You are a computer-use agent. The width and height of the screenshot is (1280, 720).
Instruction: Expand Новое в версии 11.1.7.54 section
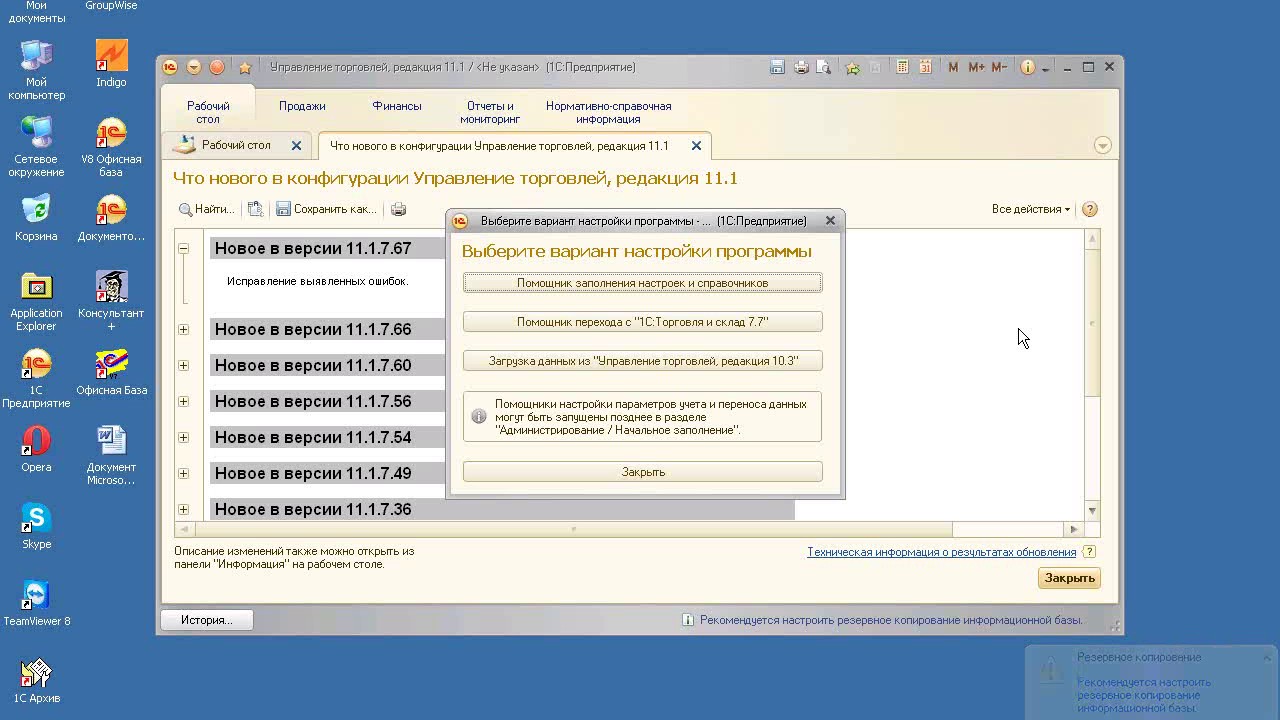pos(183,437)
